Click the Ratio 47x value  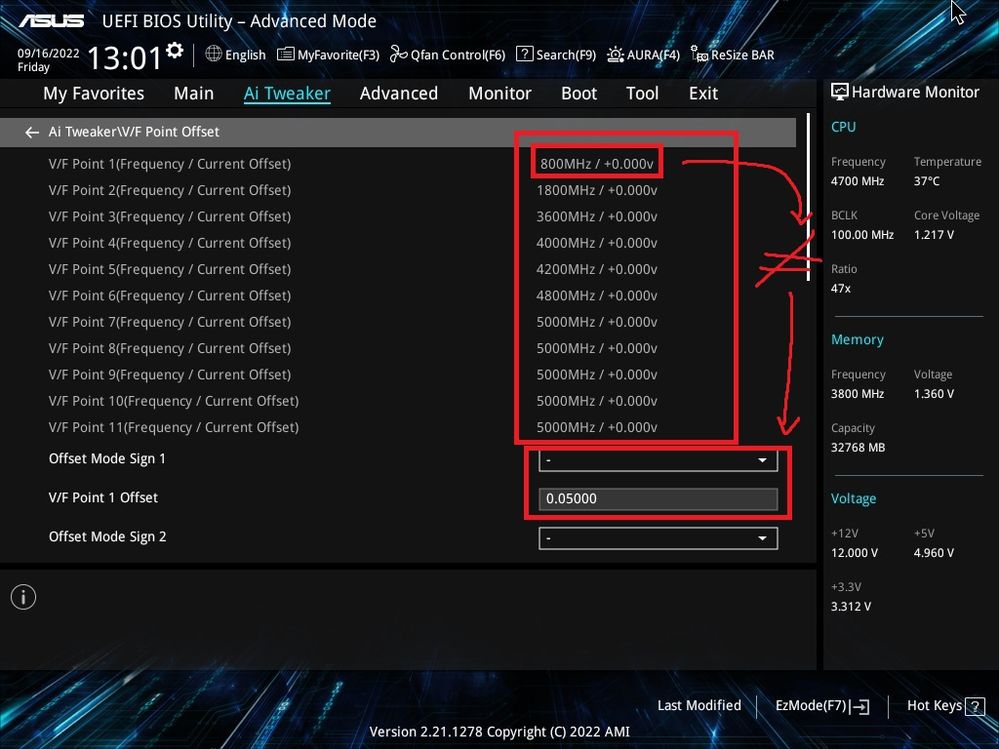pyautogui.click(x=840, y=289)
